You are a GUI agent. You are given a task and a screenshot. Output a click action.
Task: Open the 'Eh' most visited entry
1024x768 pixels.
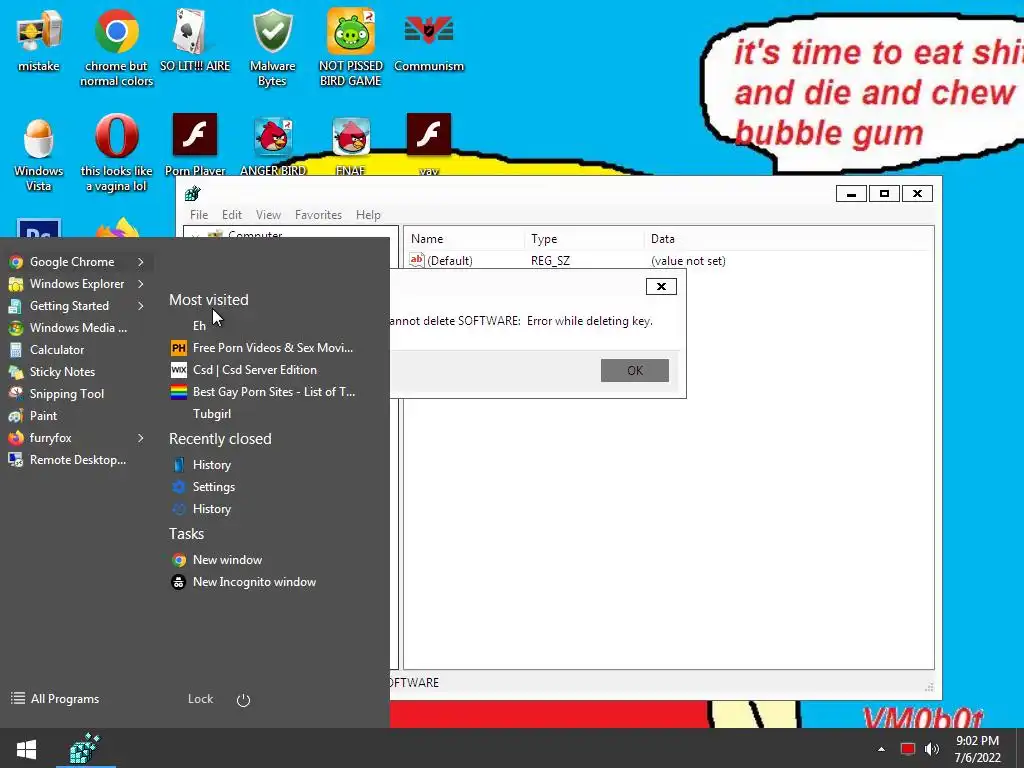pyautogui.click(x=199, y=326)
